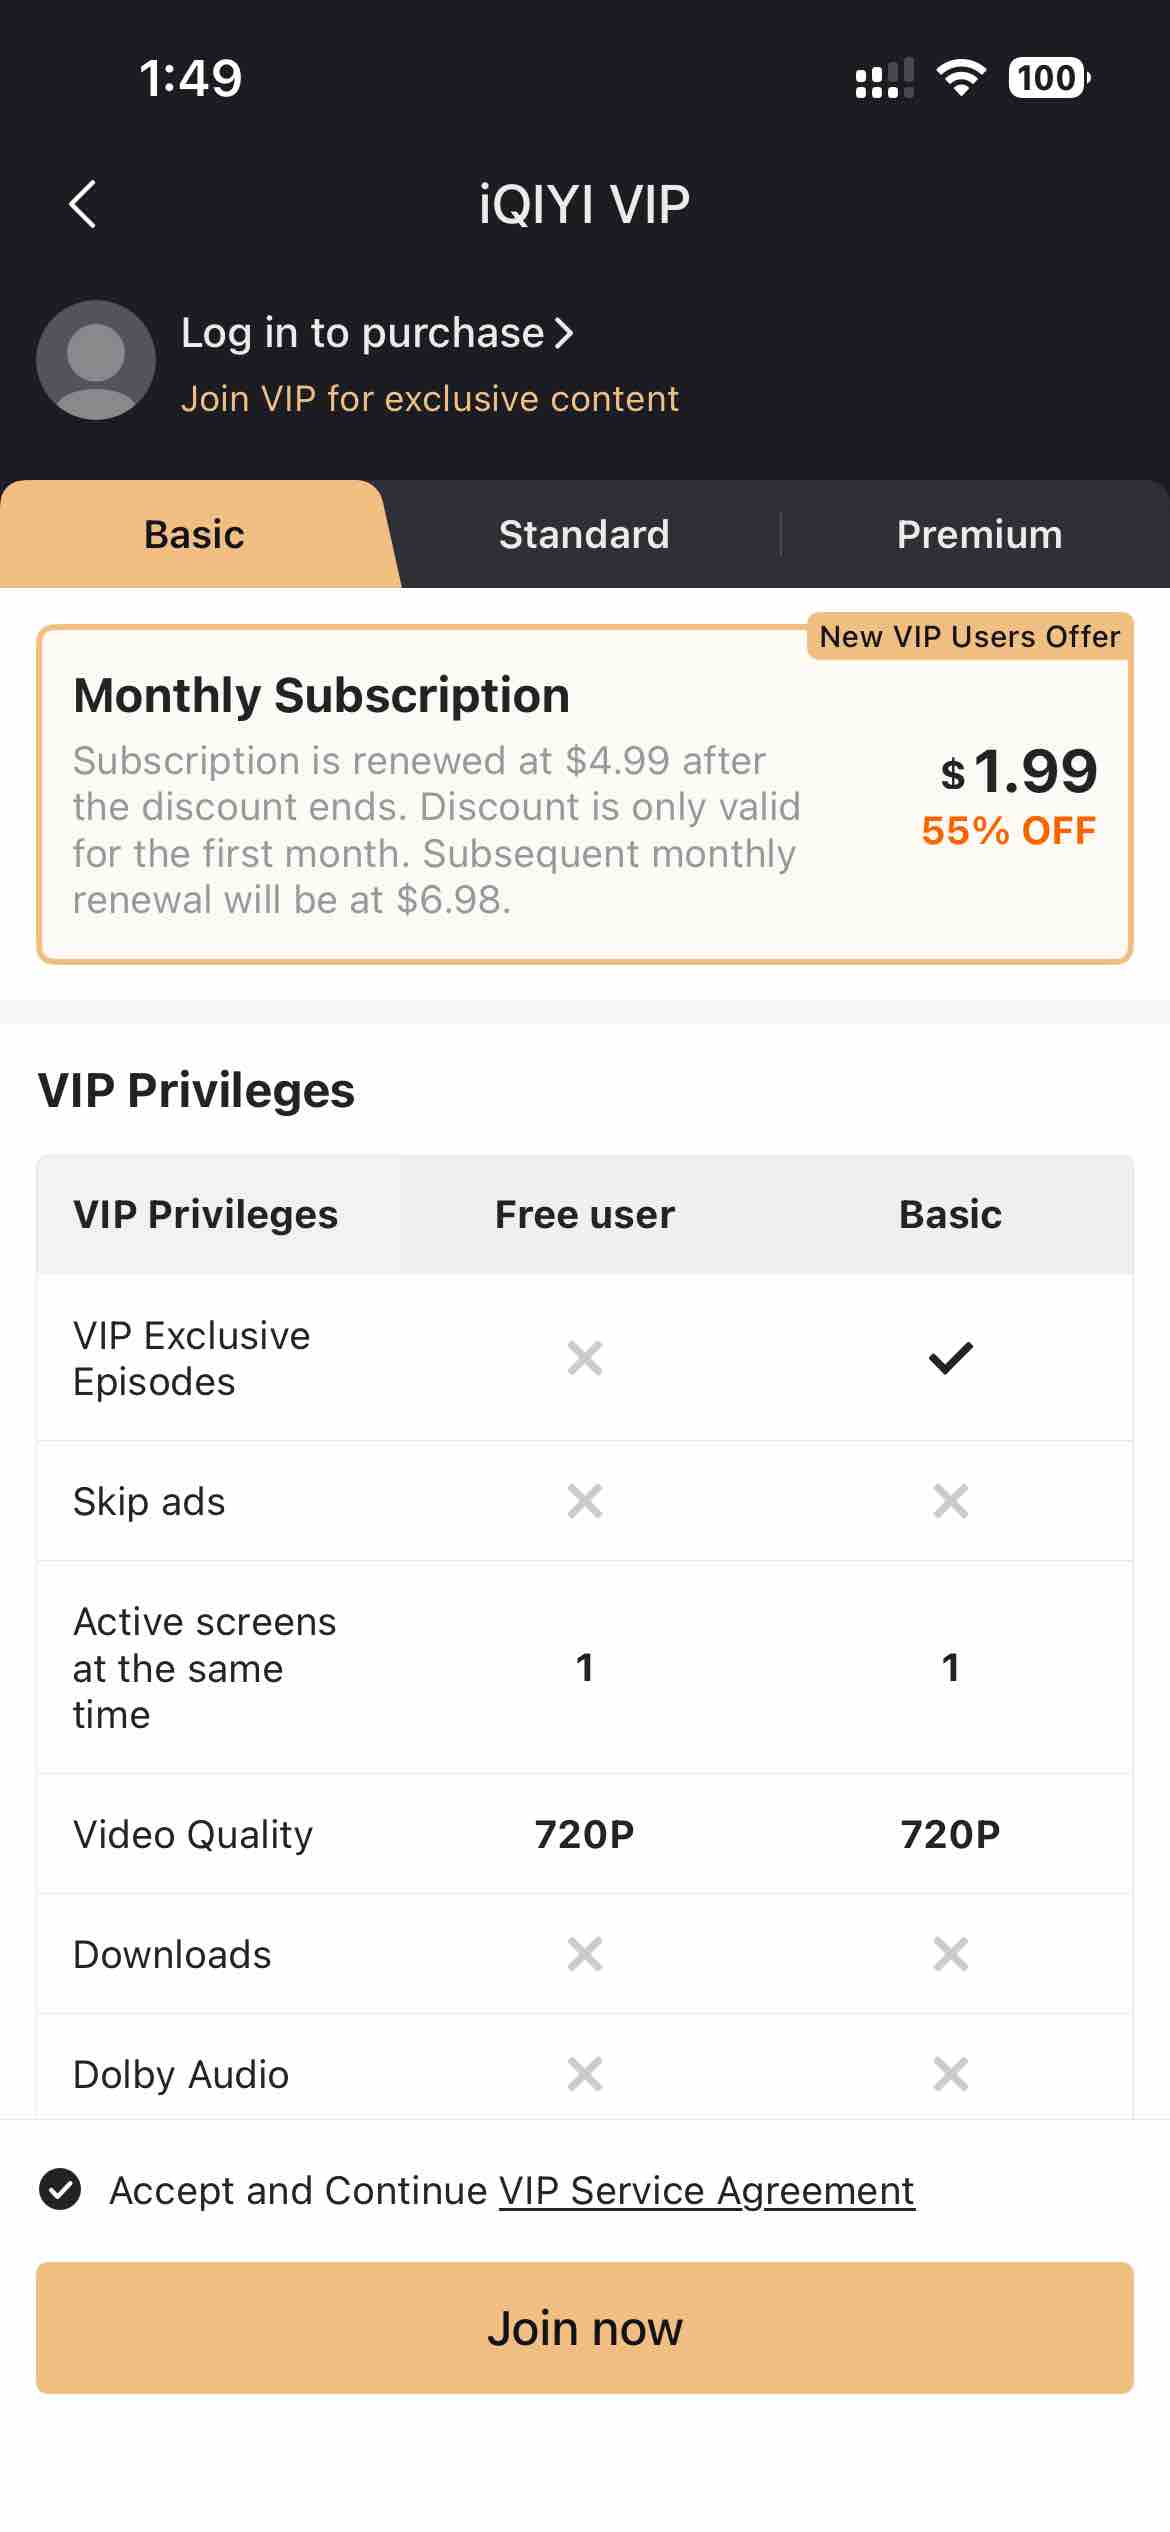This screenshot has width=1170, height=2532.
Task: Tap Basic X icon for Downloads
Action: click(950, 1953)
